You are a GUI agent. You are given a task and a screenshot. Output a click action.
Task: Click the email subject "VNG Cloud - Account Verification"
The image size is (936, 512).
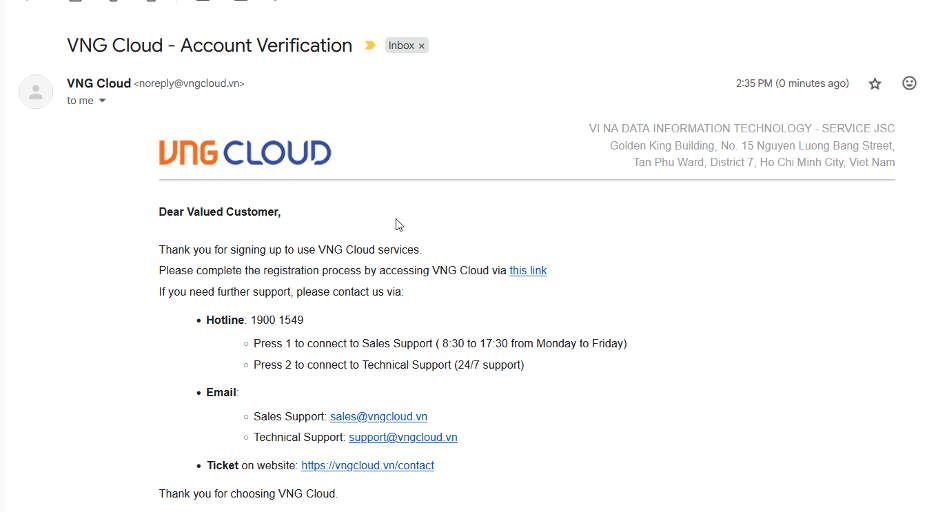(x=209, y=46)
